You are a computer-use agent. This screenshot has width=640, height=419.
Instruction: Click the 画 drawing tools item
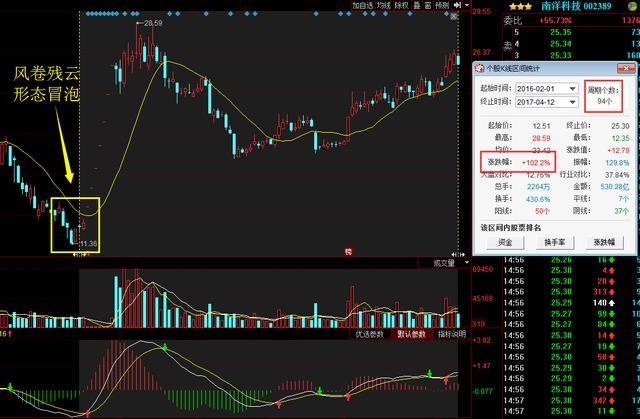click(428, 5)
